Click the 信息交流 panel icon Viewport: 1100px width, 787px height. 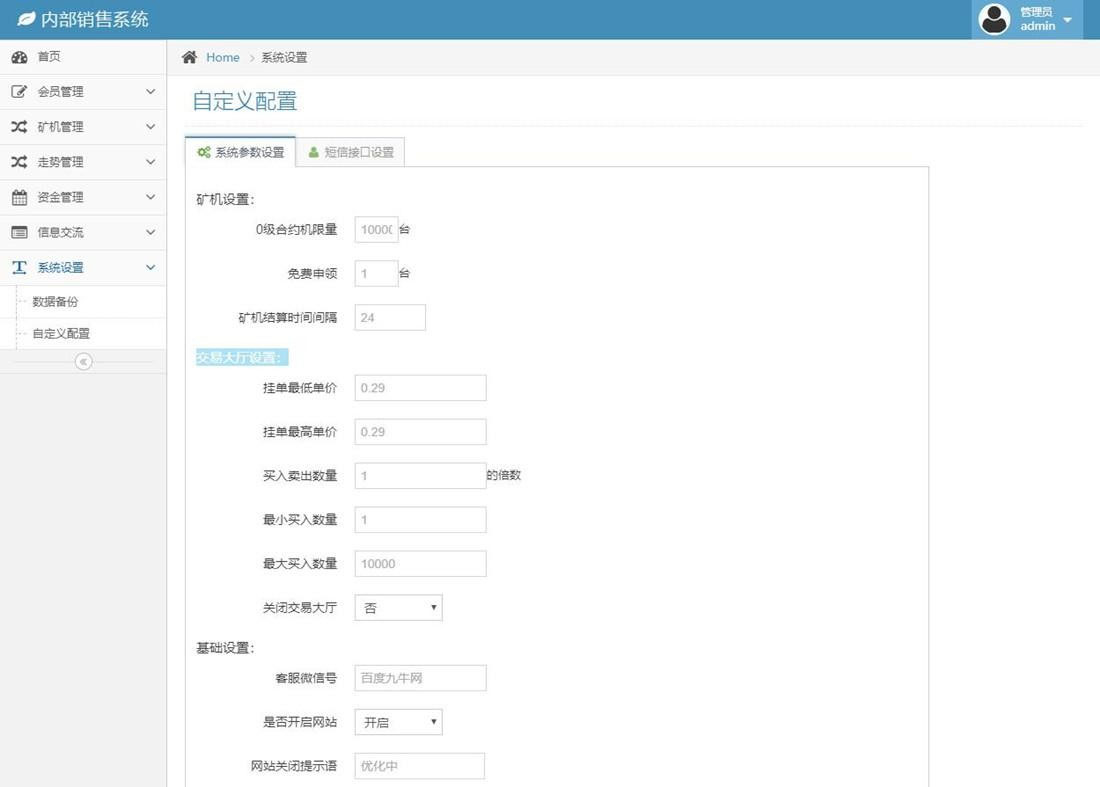pyautogui.click(x=21, y=231)
